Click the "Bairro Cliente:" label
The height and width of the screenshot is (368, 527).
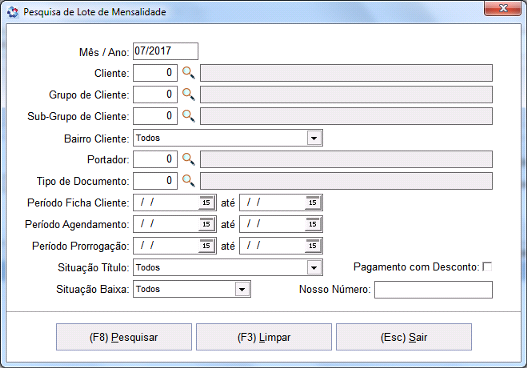pyautogui.click(x=97, y=138)
